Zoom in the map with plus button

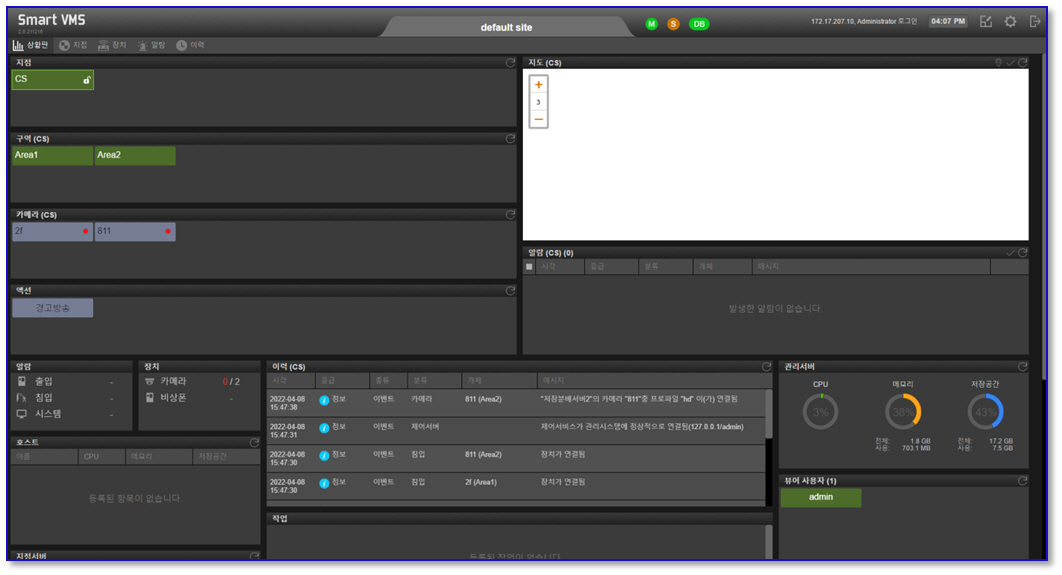(x=538, y=85)
